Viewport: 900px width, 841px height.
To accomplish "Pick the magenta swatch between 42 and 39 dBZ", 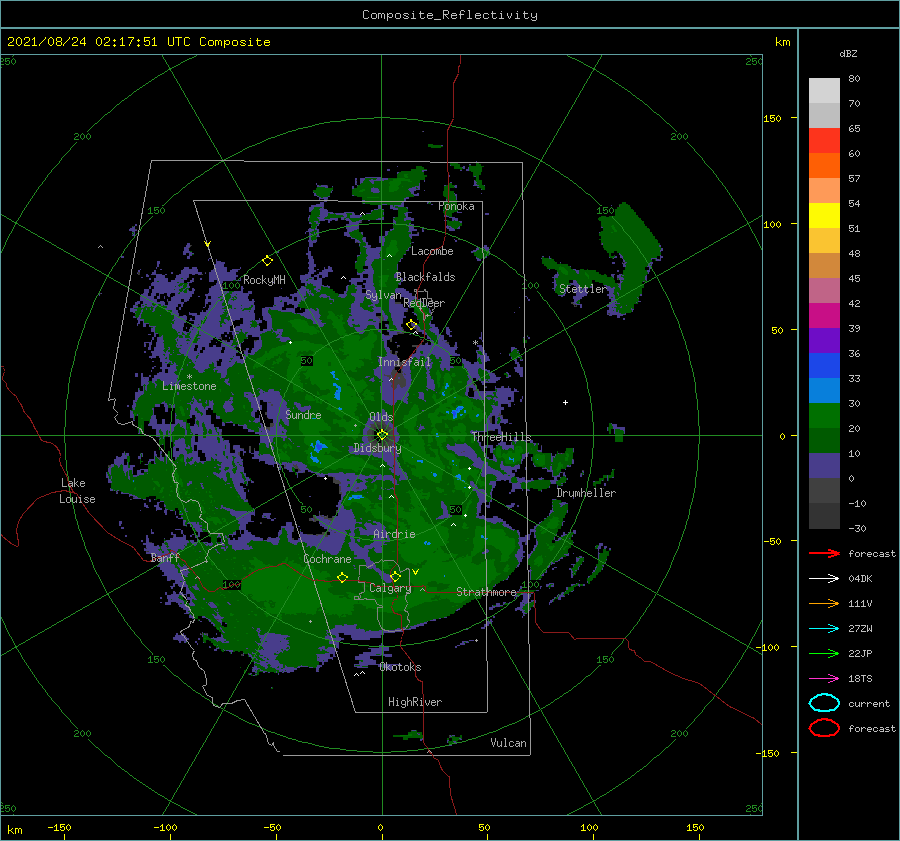I will (824, 316).
